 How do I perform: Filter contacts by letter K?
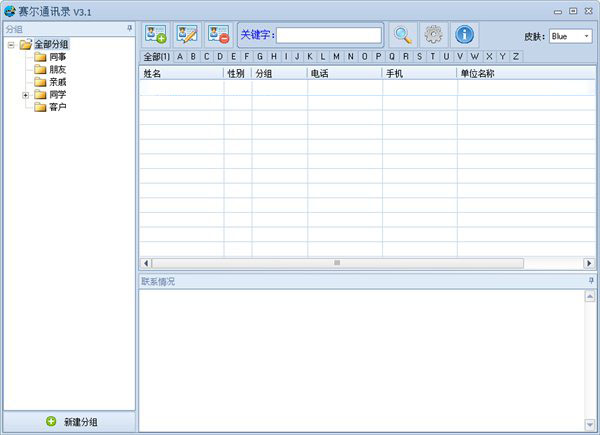tap(310, 57)
